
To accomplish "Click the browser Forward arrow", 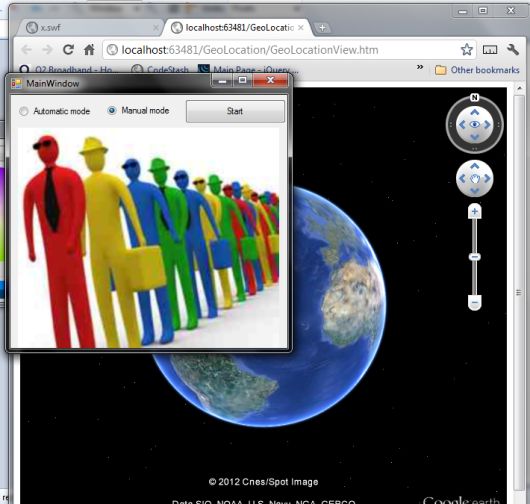I will (47, 50).
